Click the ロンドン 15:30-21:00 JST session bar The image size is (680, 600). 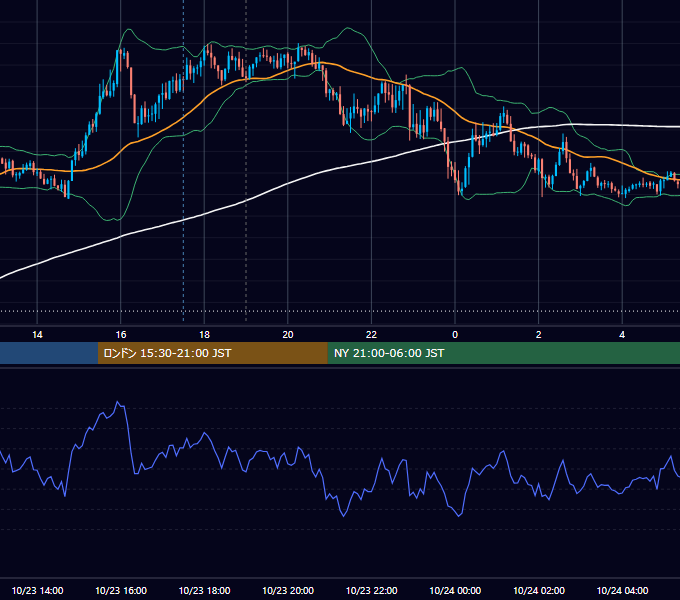tap(212, 353)
